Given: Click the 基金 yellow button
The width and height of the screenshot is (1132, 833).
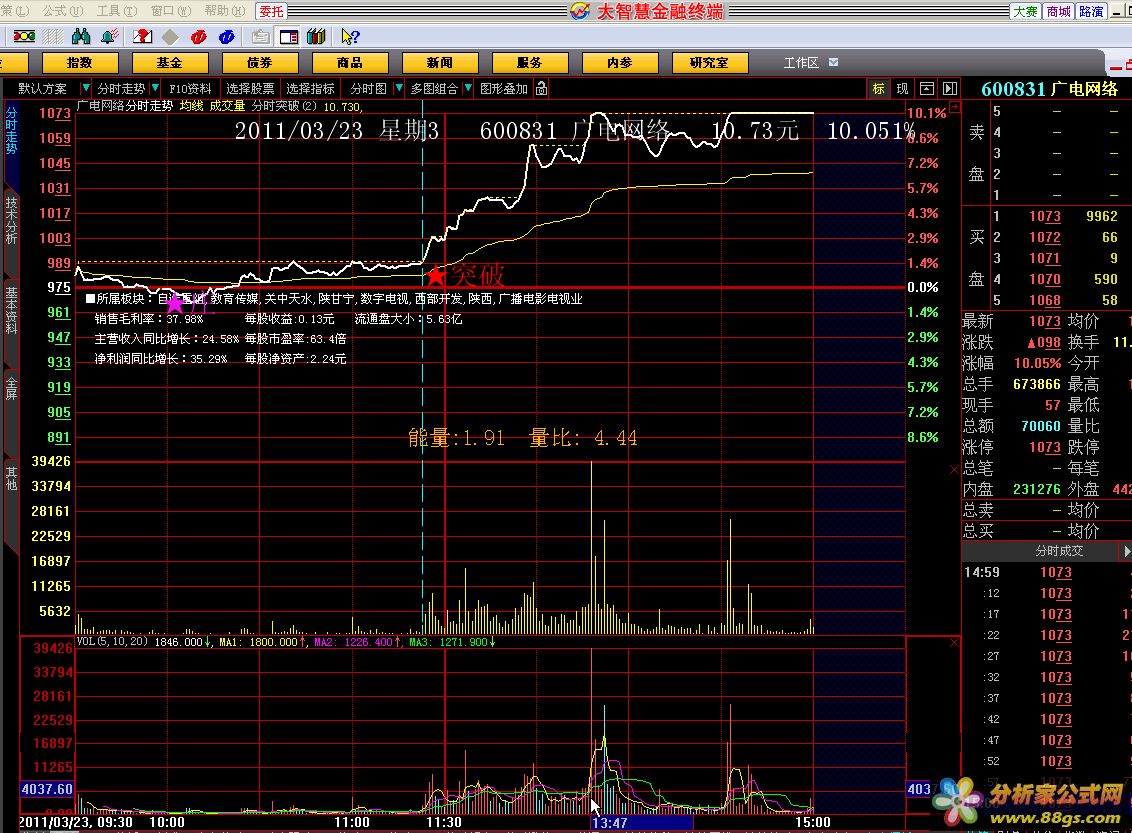Looking at the screenshot, I should click(170, 63).
